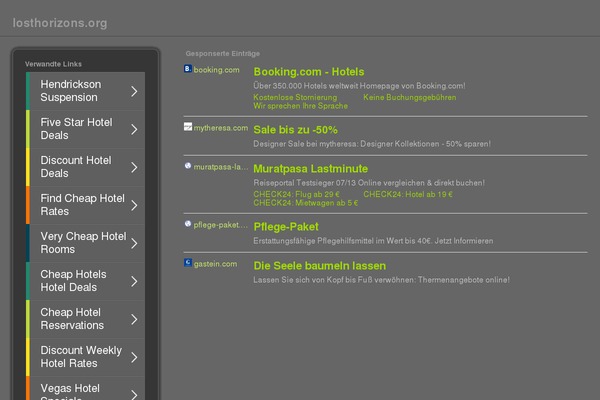Click the arrow beside Cheap Hotel Reservations
Viewport: 600px width, 400px height.
(134, 319)
